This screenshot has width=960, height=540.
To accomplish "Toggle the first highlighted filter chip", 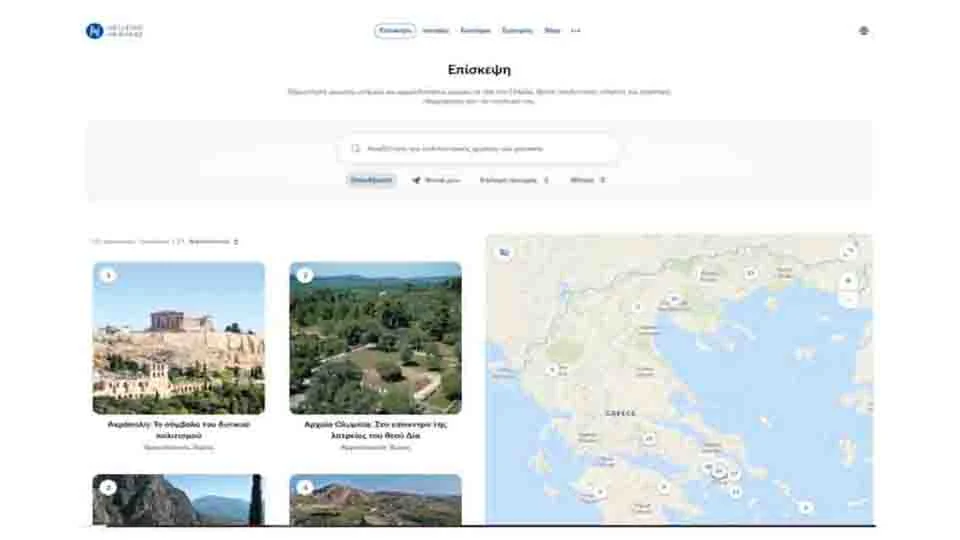I will pos(371,181).
